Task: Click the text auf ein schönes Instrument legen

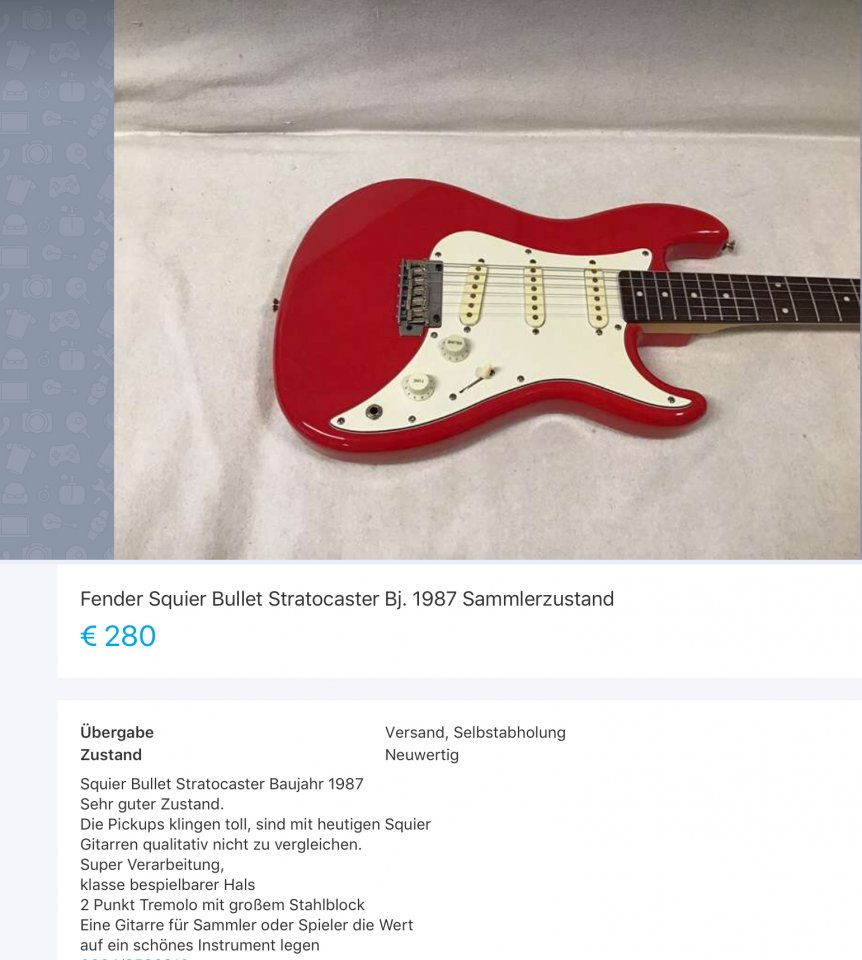Action: 200,945
